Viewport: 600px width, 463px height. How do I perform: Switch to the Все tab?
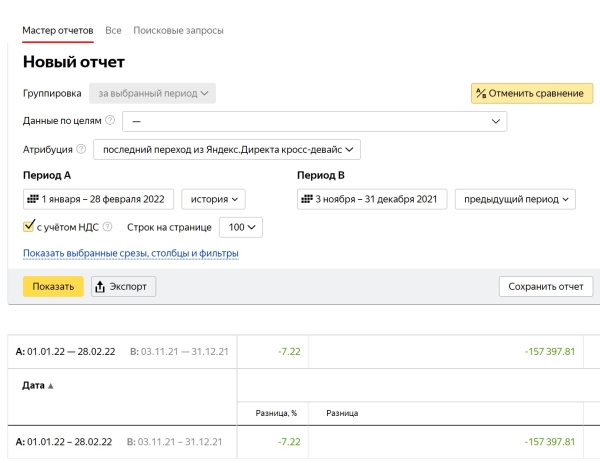(x=113, y=31)
